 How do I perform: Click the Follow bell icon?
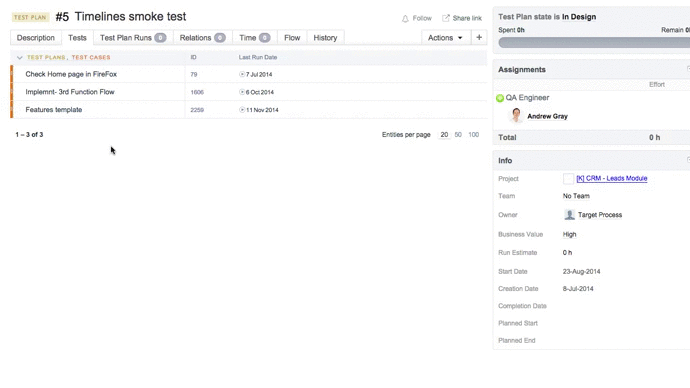[405, 18]
